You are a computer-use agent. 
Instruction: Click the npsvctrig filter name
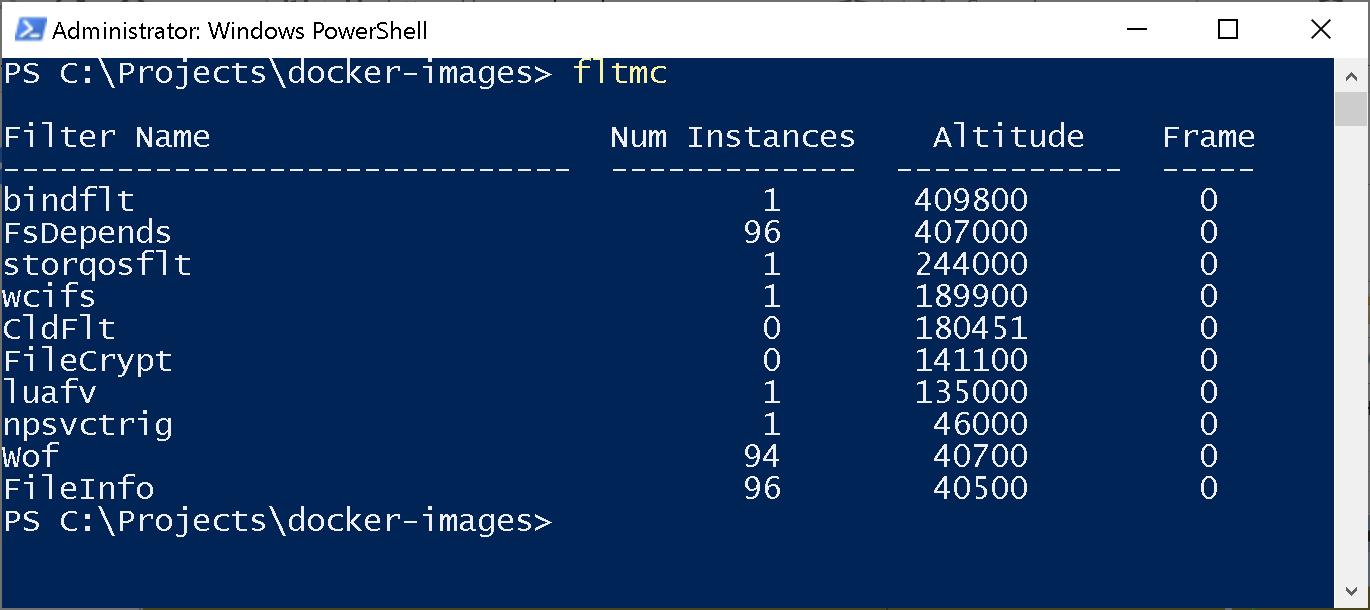[88, 425]
